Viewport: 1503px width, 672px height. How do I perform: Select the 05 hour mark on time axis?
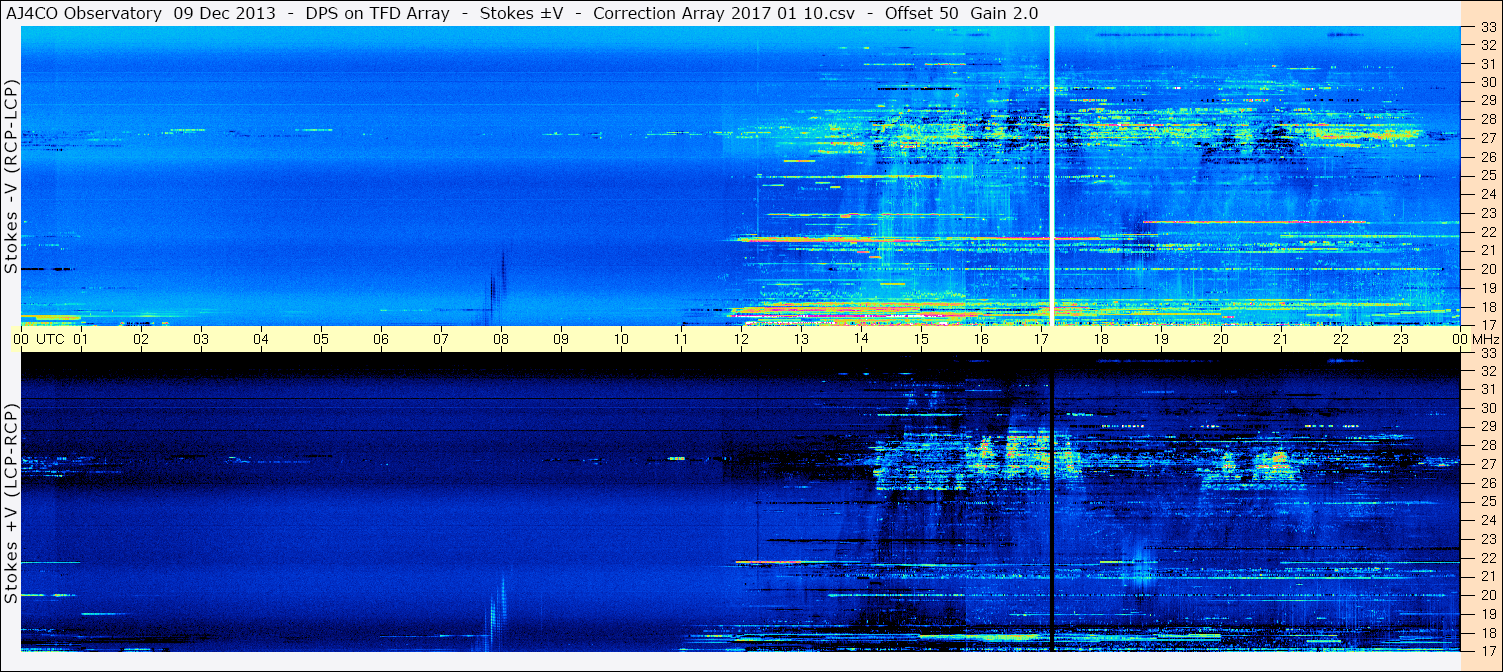point(321,339)
